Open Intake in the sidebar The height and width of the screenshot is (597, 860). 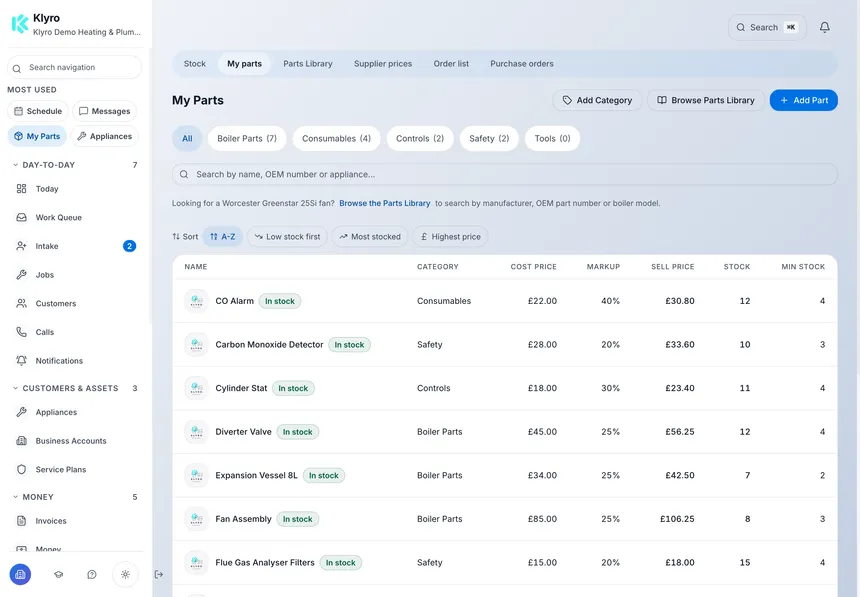pos(75,246)
